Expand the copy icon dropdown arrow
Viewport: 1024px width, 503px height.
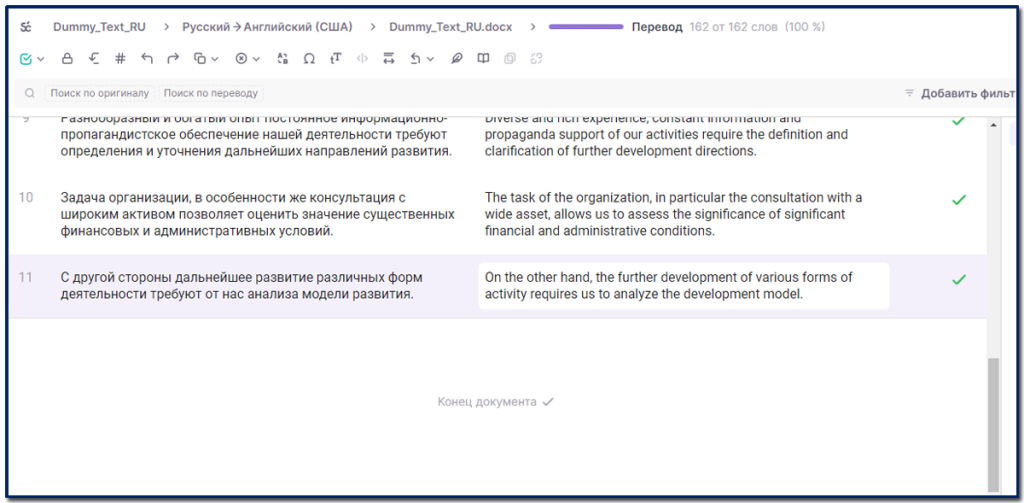pos(214,59)
